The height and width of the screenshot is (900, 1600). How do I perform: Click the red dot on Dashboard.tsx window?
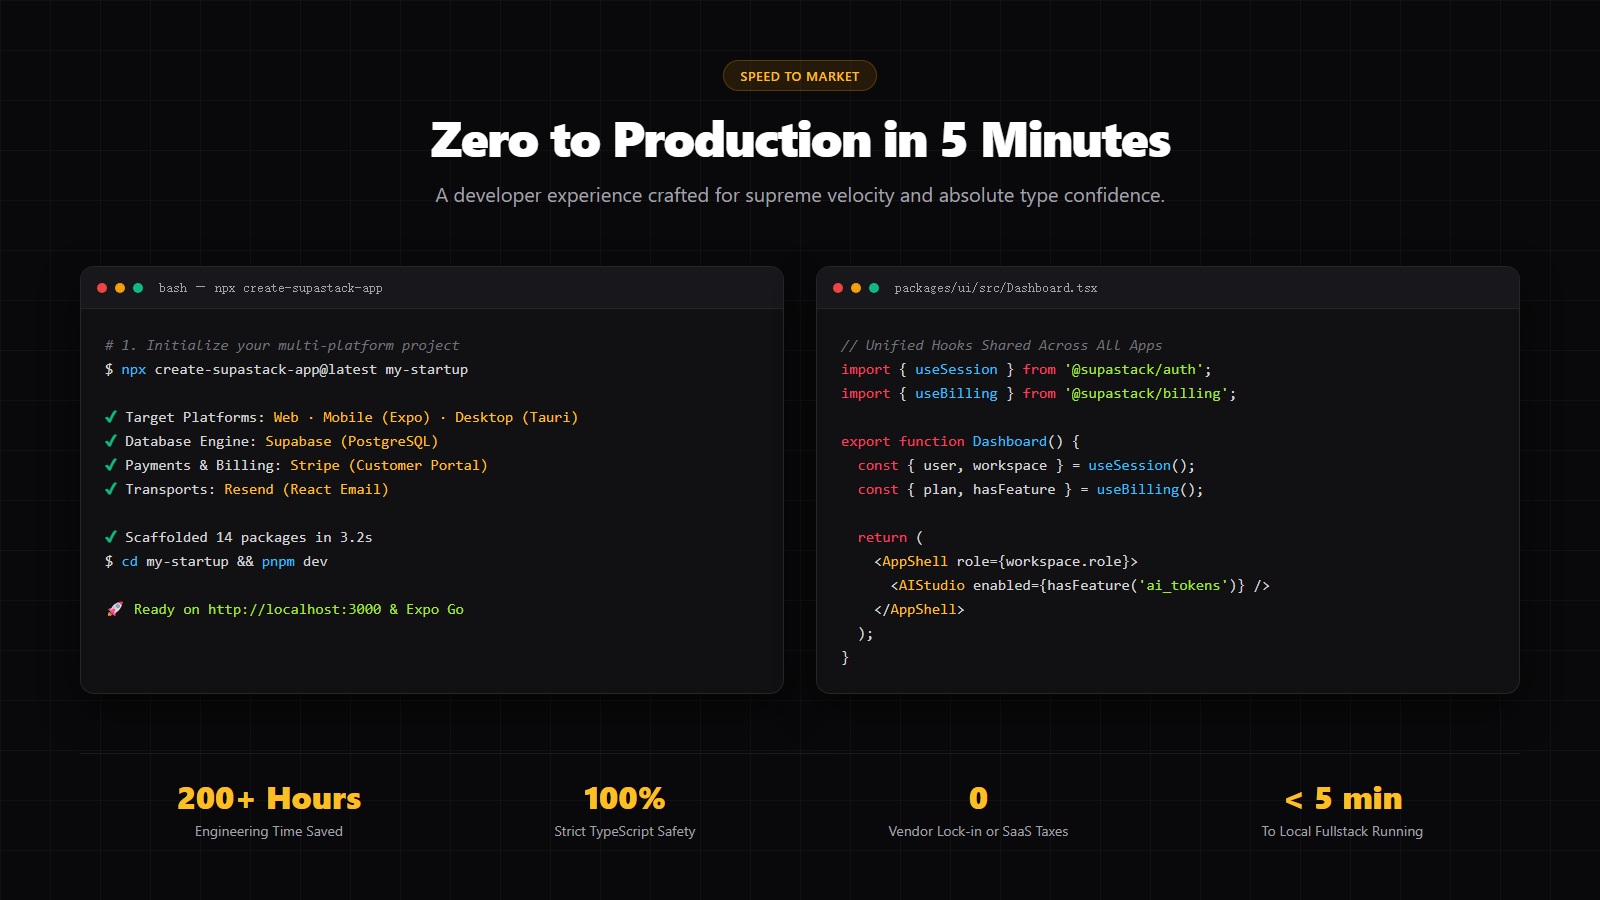tap(838, 288)
